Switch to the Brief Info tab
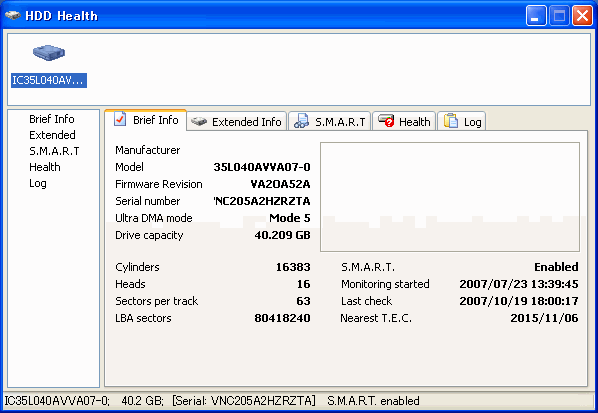 click(146, 120)
